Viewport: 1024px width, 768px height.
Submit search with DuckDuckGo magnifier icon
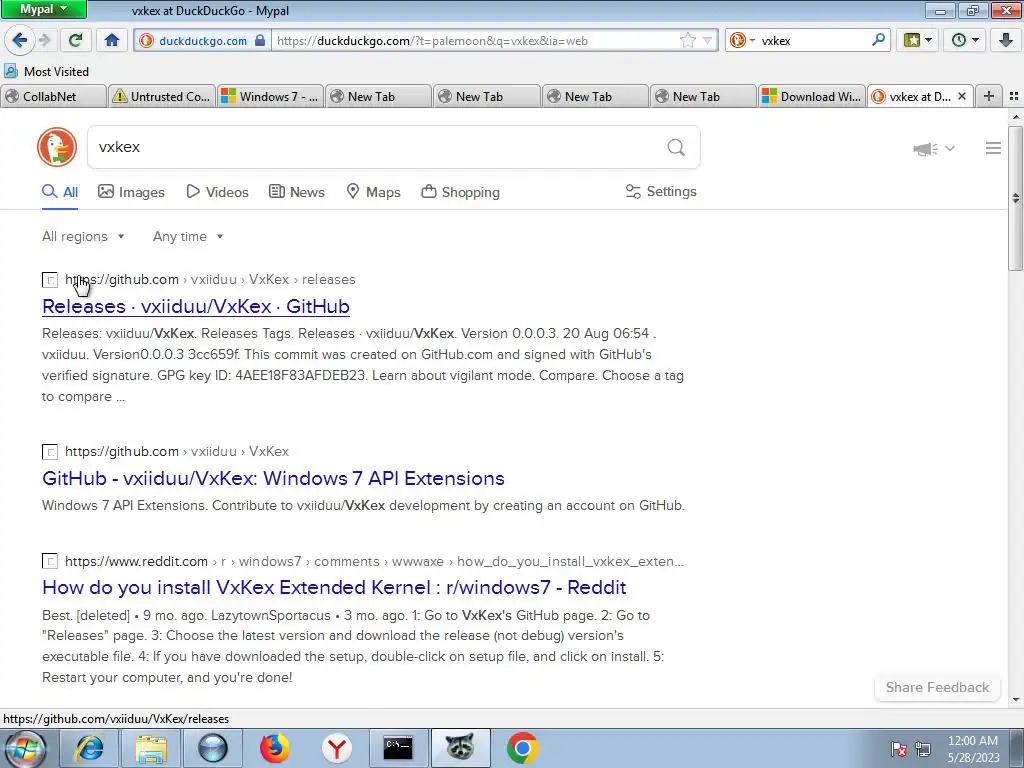[x=676, y=148]
